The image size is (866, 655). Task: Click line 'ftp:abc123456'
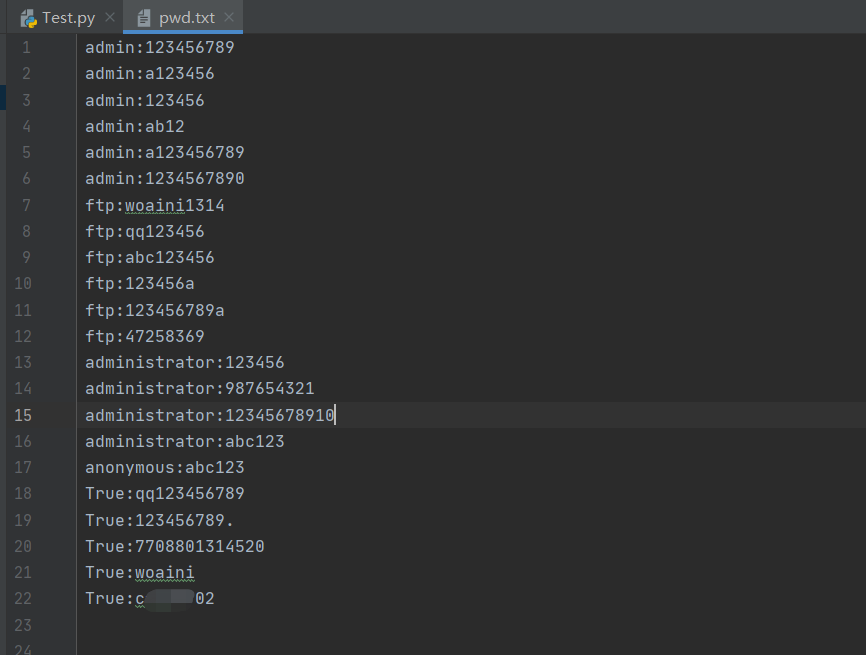[x=150, y=257]
